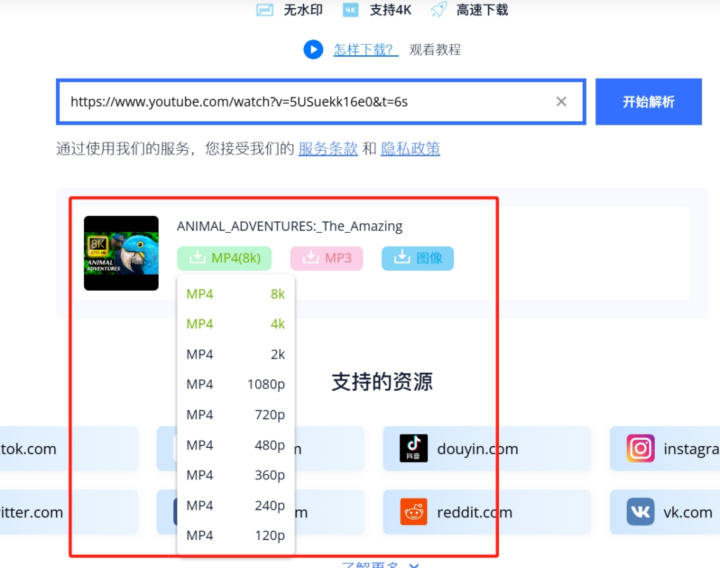Click the 支持的资源 heading
The image size is (720, 568).
[382, 382]
